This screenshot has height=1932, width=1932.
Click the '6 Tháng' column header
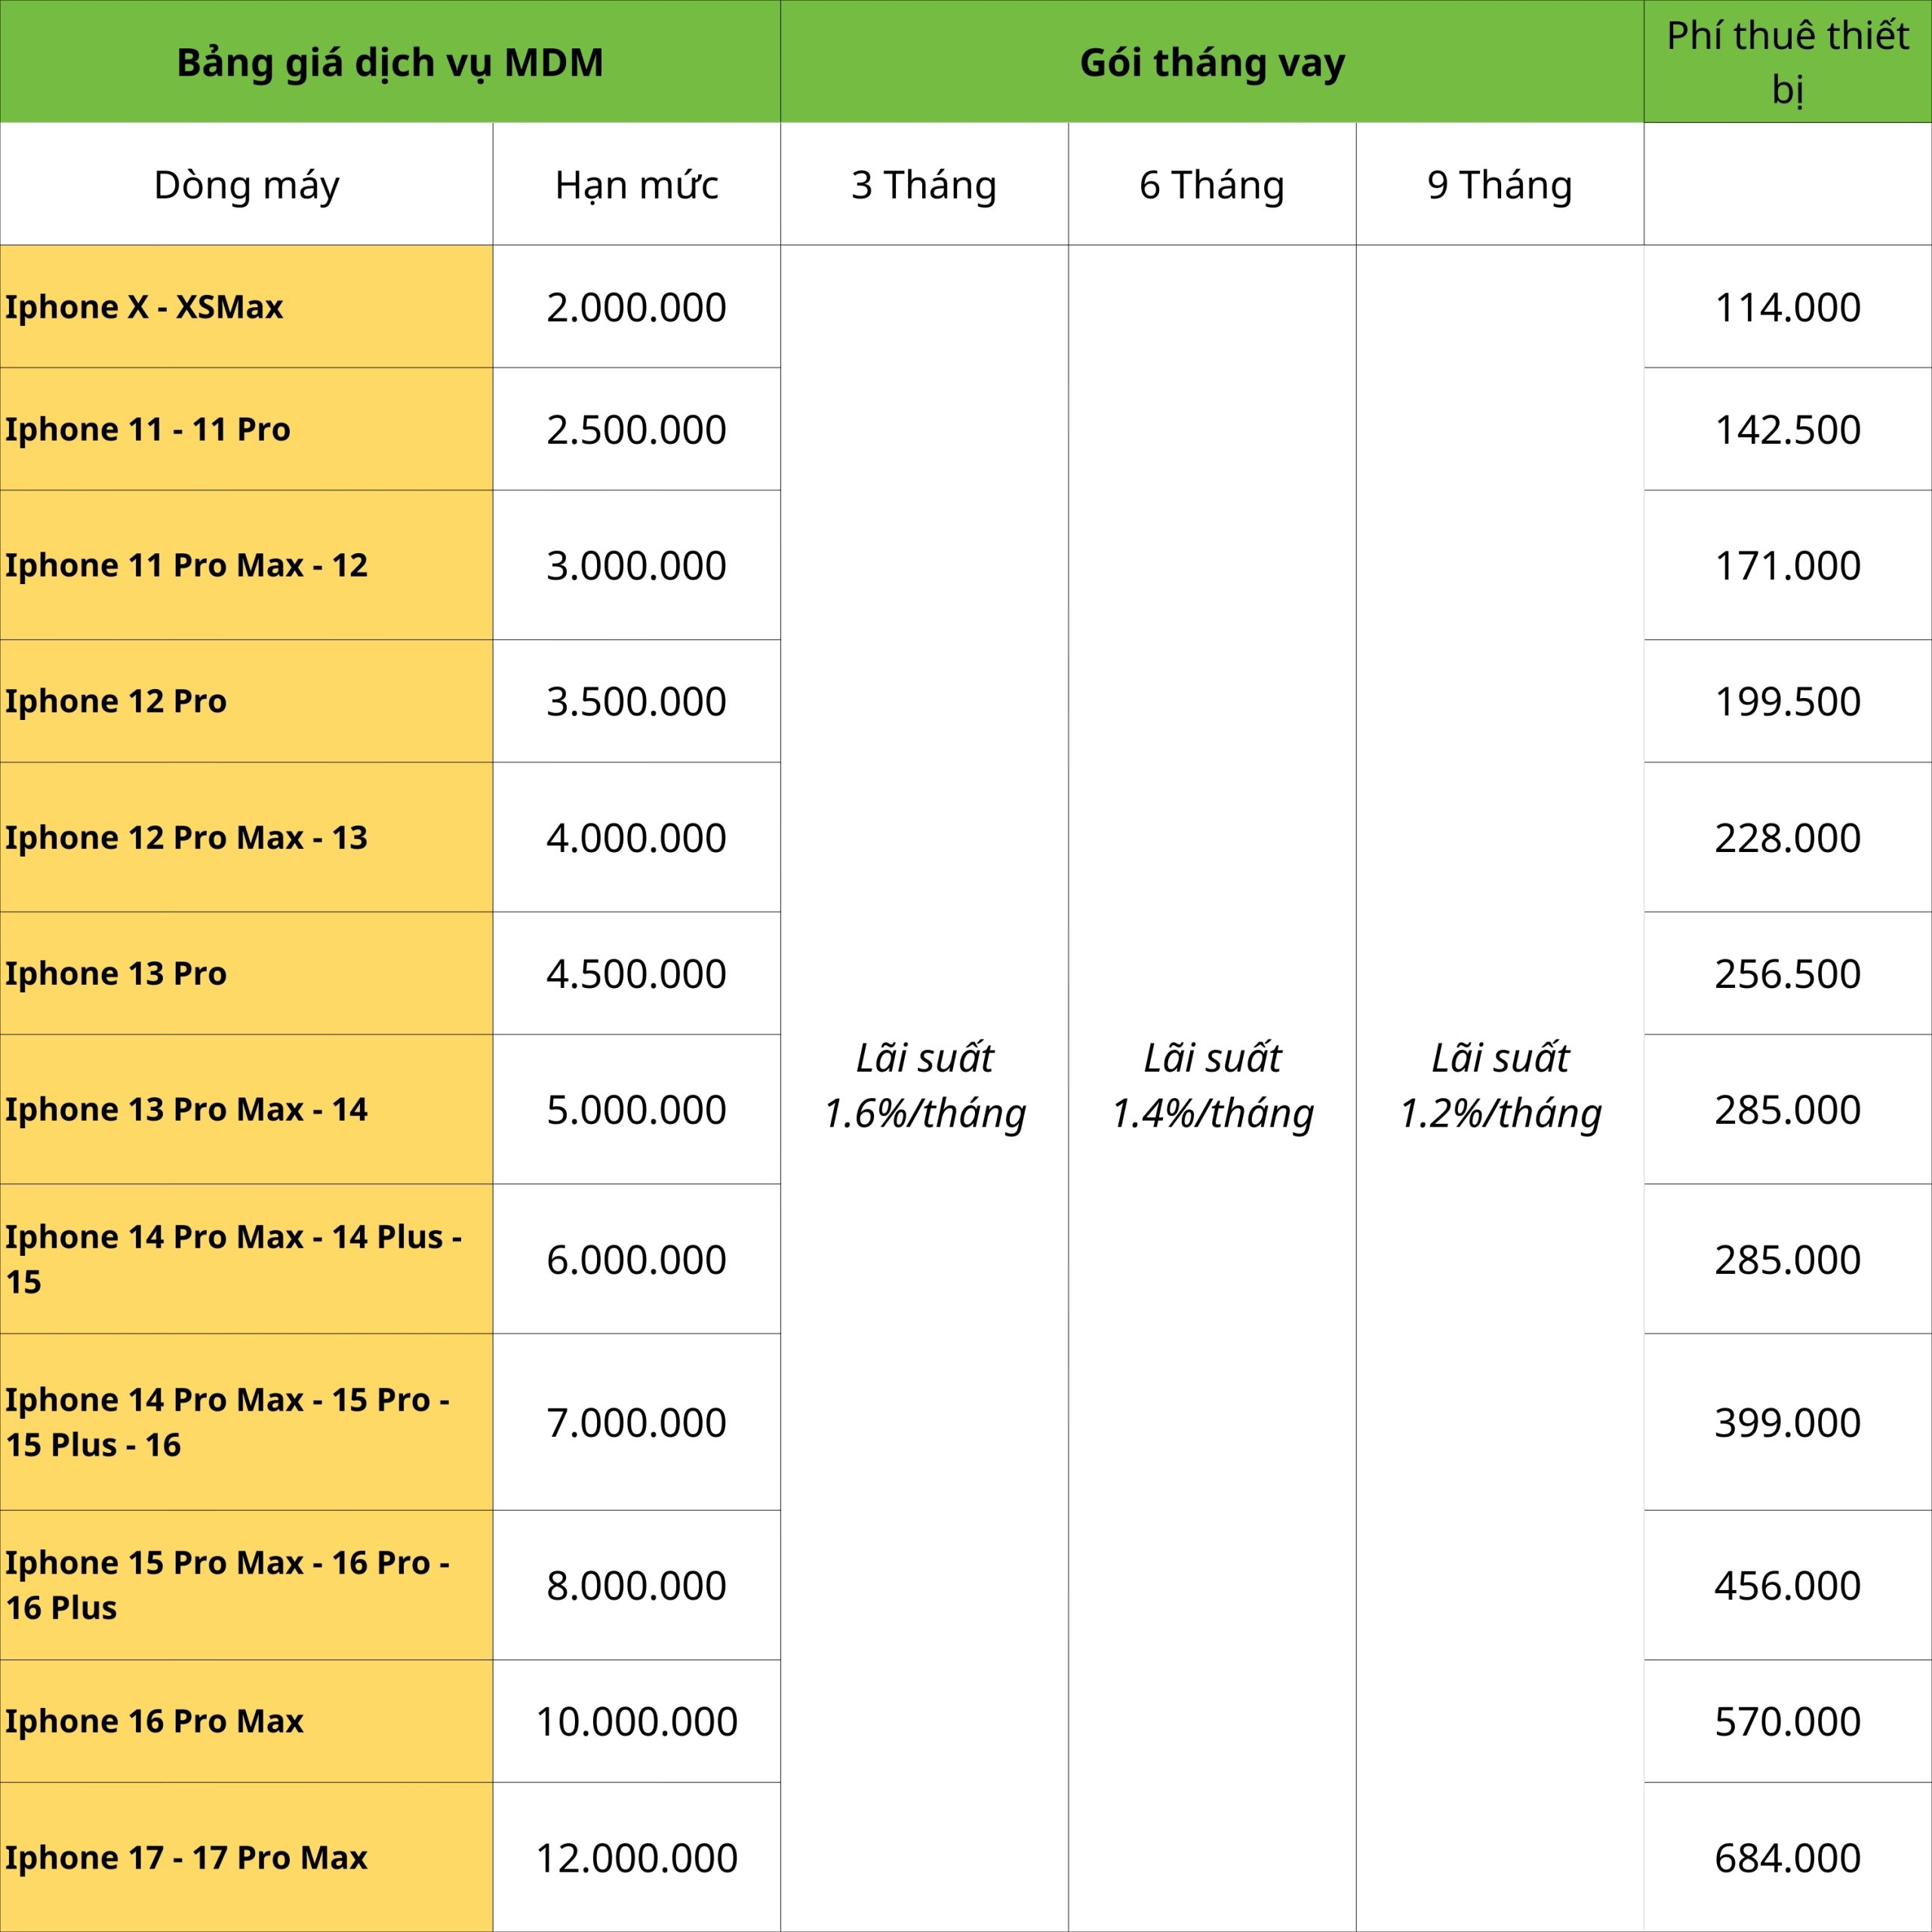pyautogui.click(x=1211, y=185)
